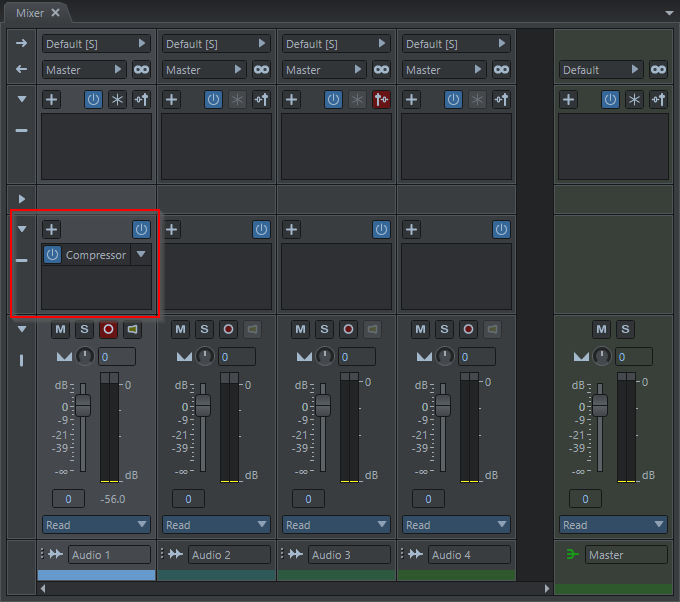
Task: Click the Audio 4 track name field
Action: click(469, 555)
